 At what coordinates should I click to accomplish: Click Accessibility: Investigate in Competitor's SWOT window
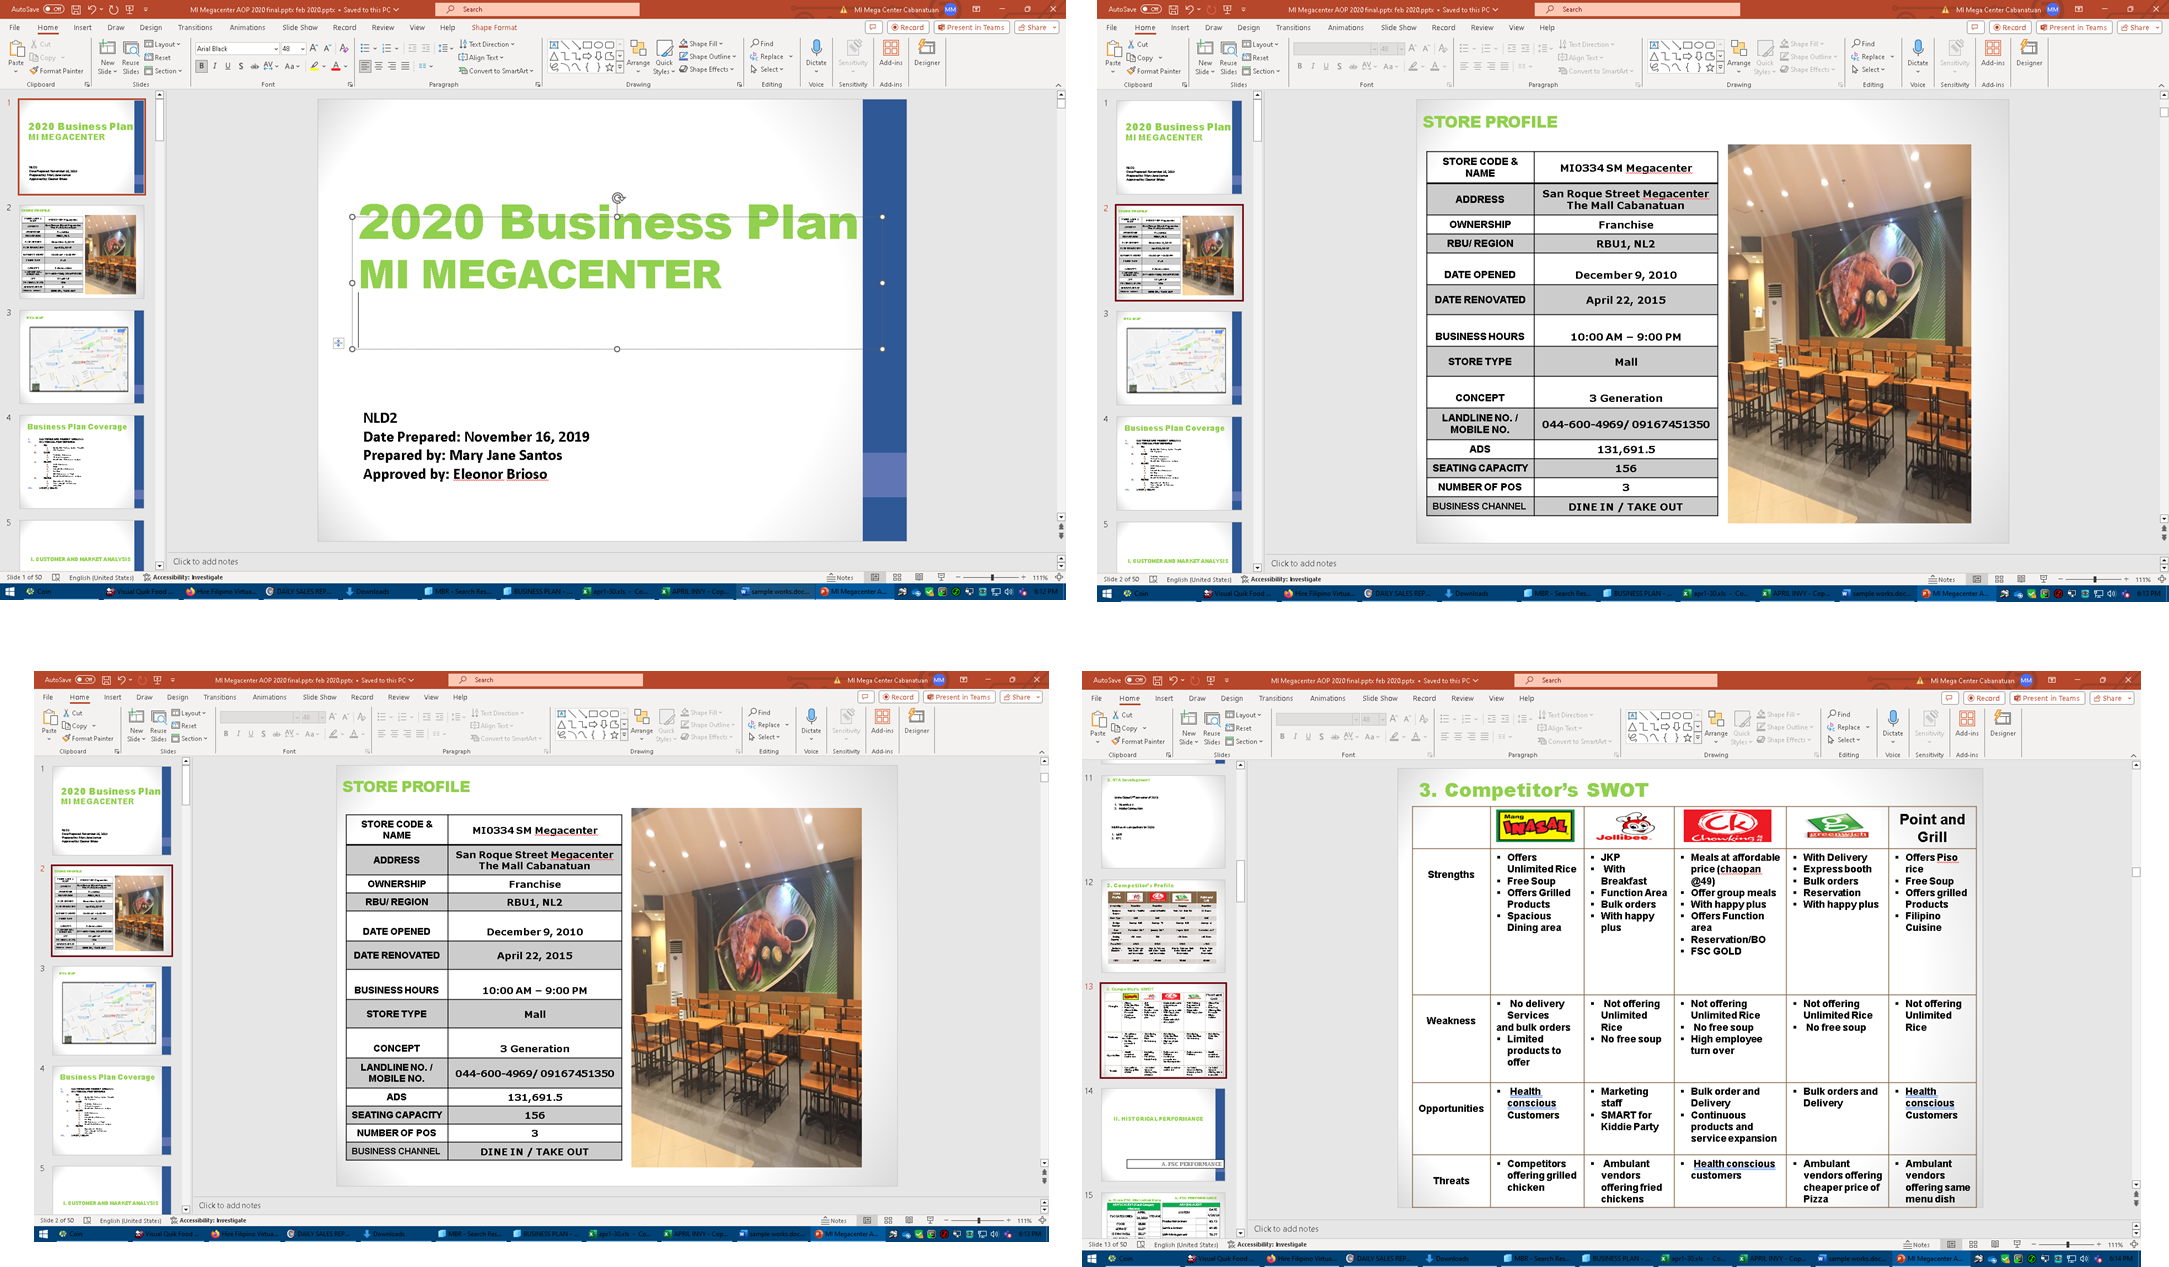coord(1265,1245)
